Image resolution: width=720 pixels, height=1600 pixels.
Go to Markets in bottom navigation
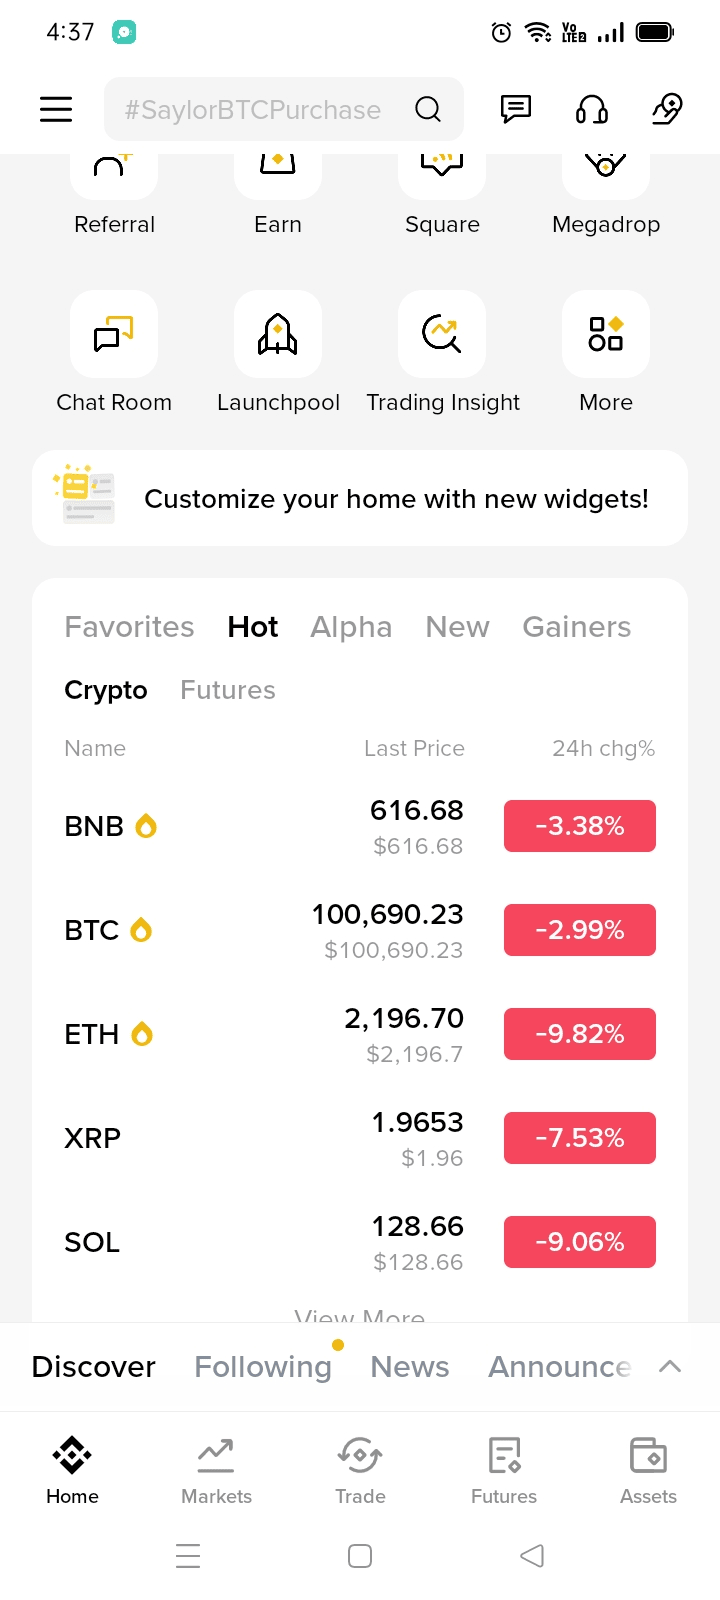216,1470
